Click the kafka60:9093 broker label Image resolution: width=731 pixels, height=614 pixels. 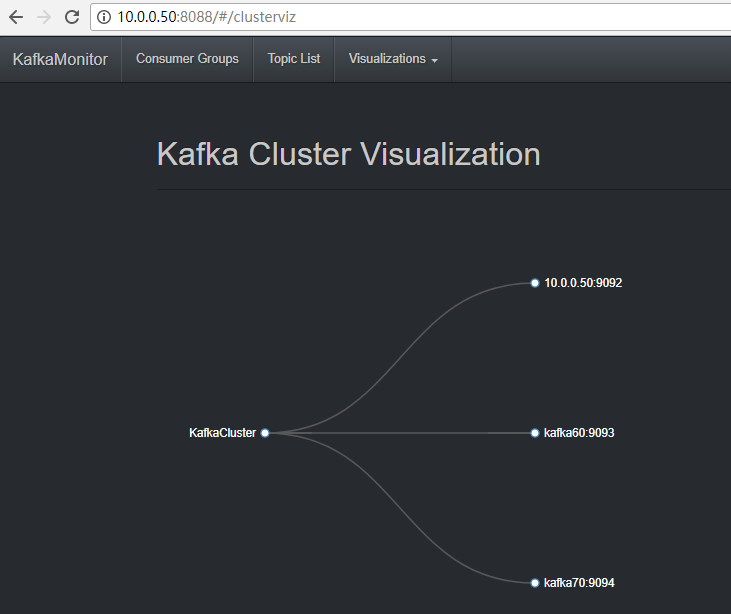[x=579, y=433]
